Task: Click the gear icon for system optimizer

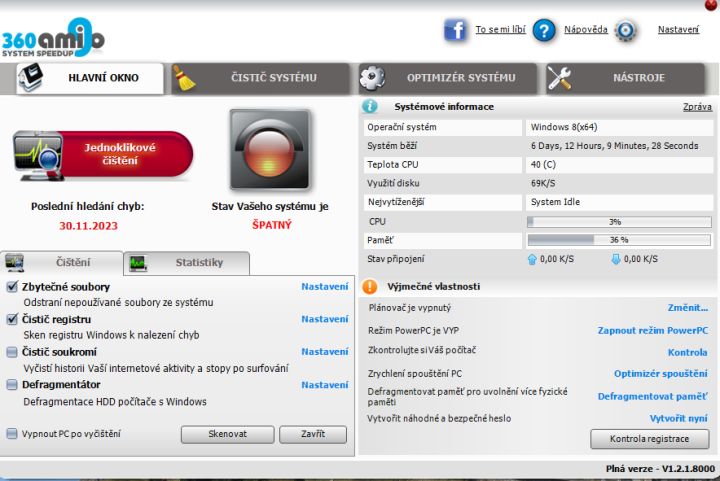Action: coord(372,78)
